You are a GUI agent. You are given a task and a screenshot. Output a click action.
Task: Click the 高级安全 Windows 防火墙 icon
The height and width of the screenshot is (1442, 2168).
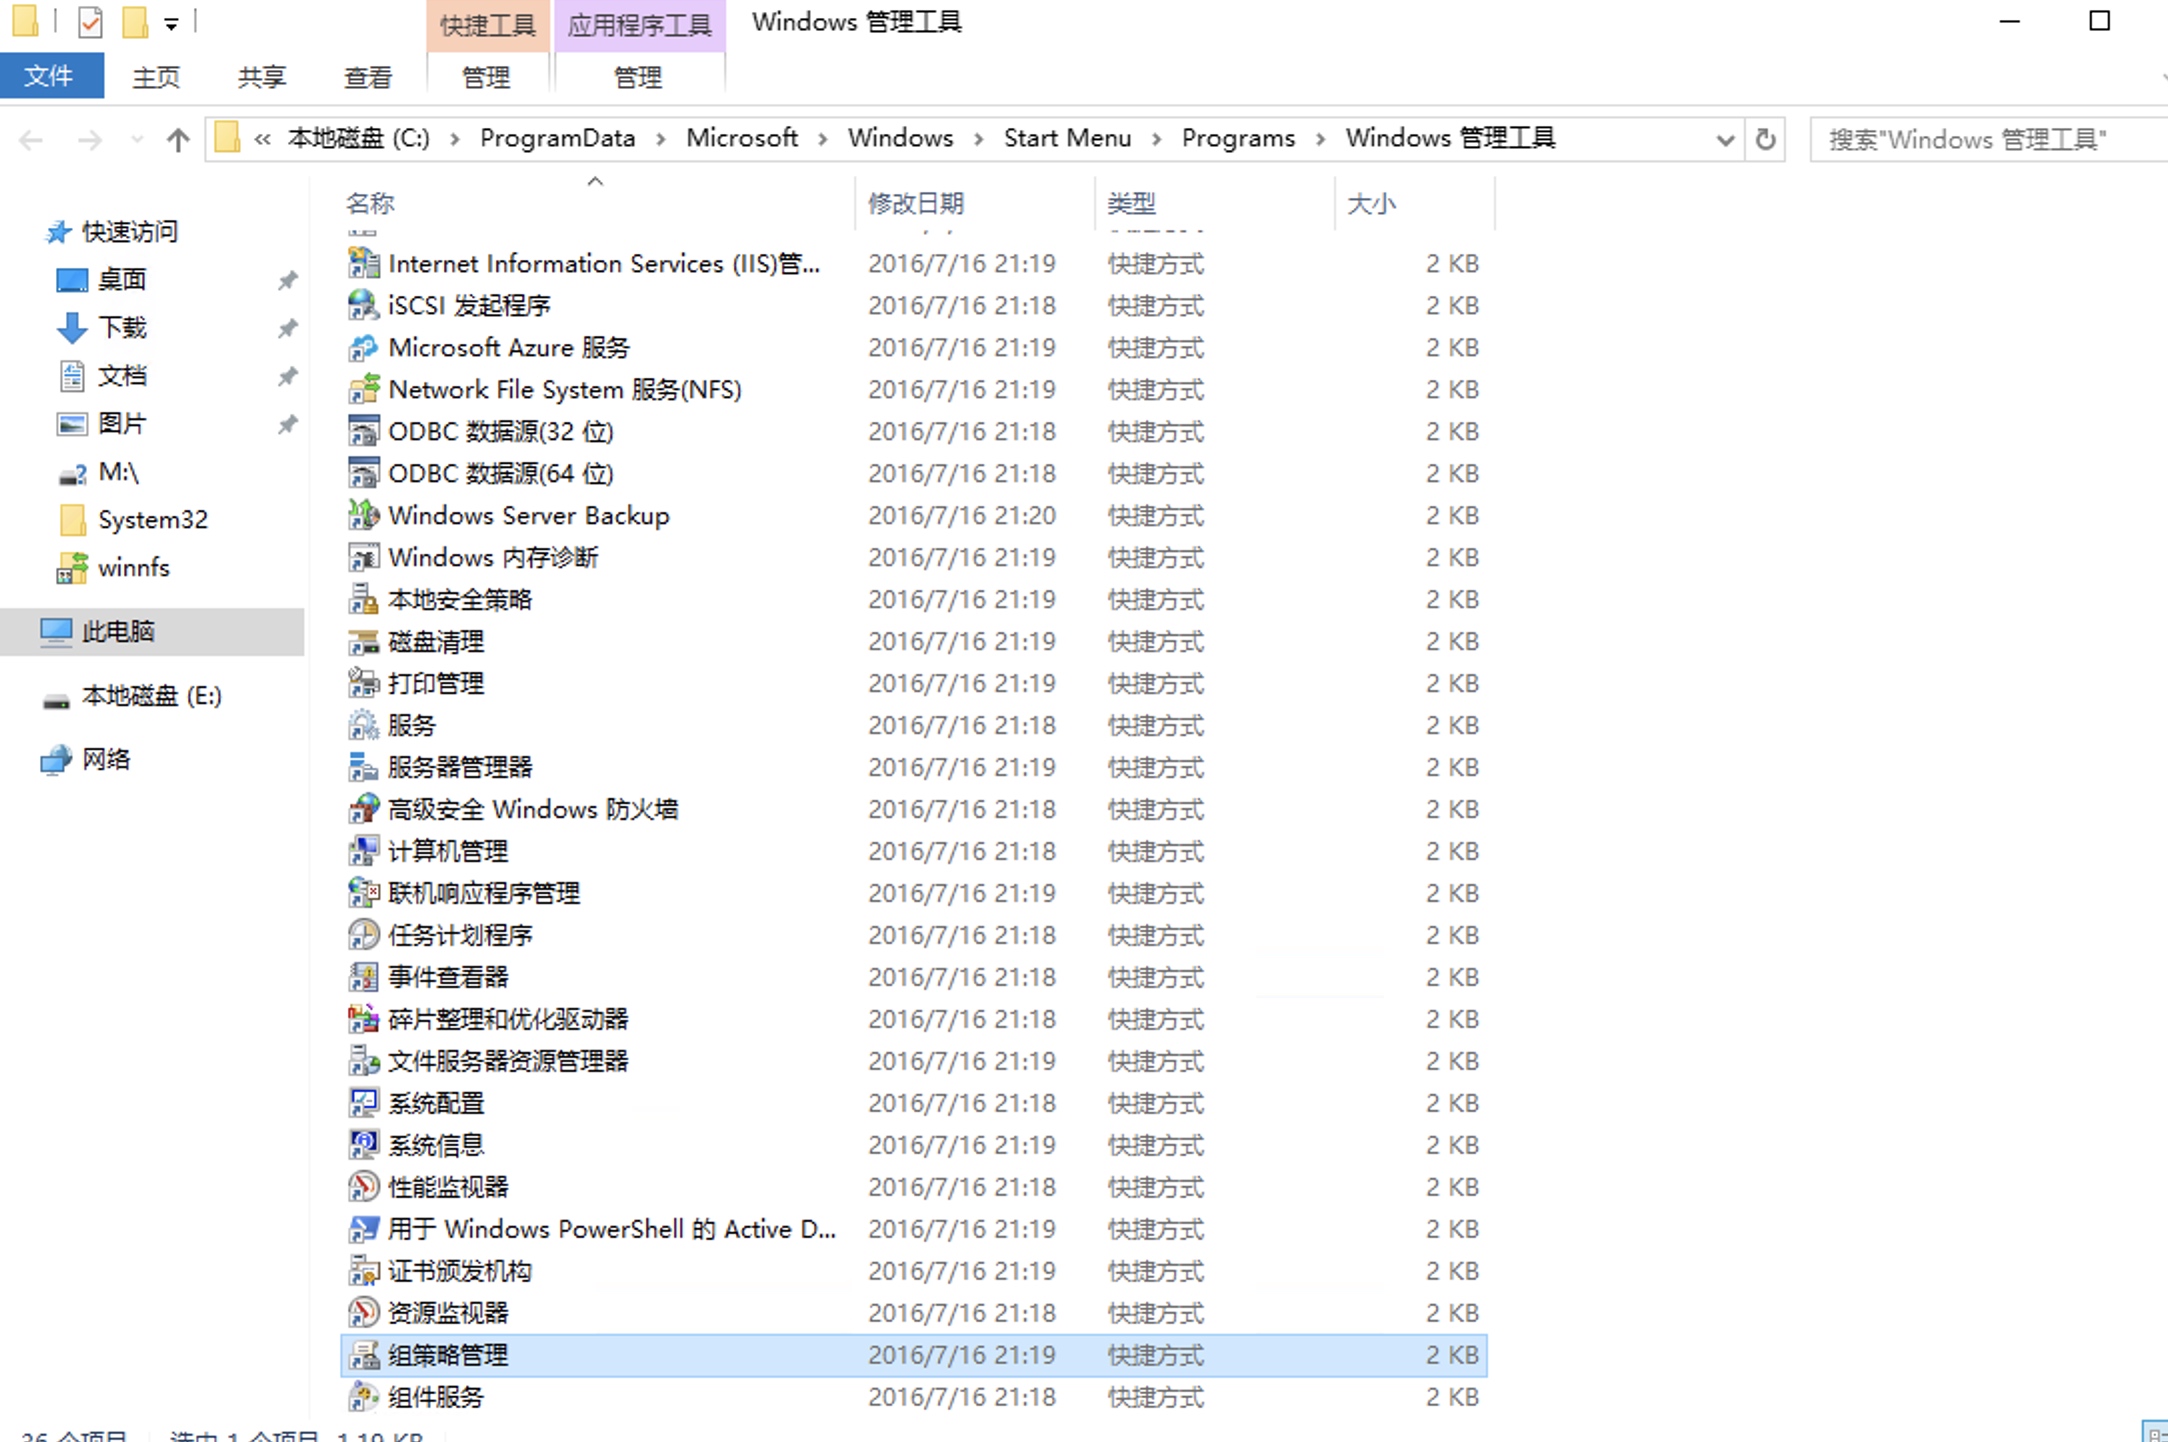point(363,809)
